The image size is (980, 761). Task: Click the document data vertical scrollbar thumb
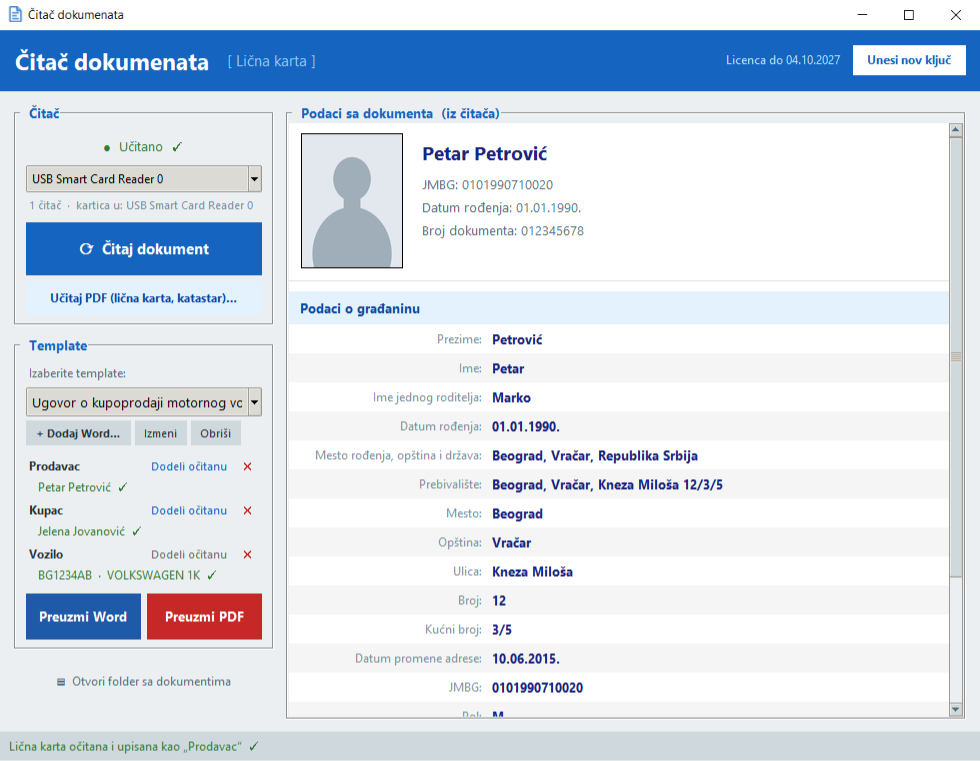[x=956, y=357]
